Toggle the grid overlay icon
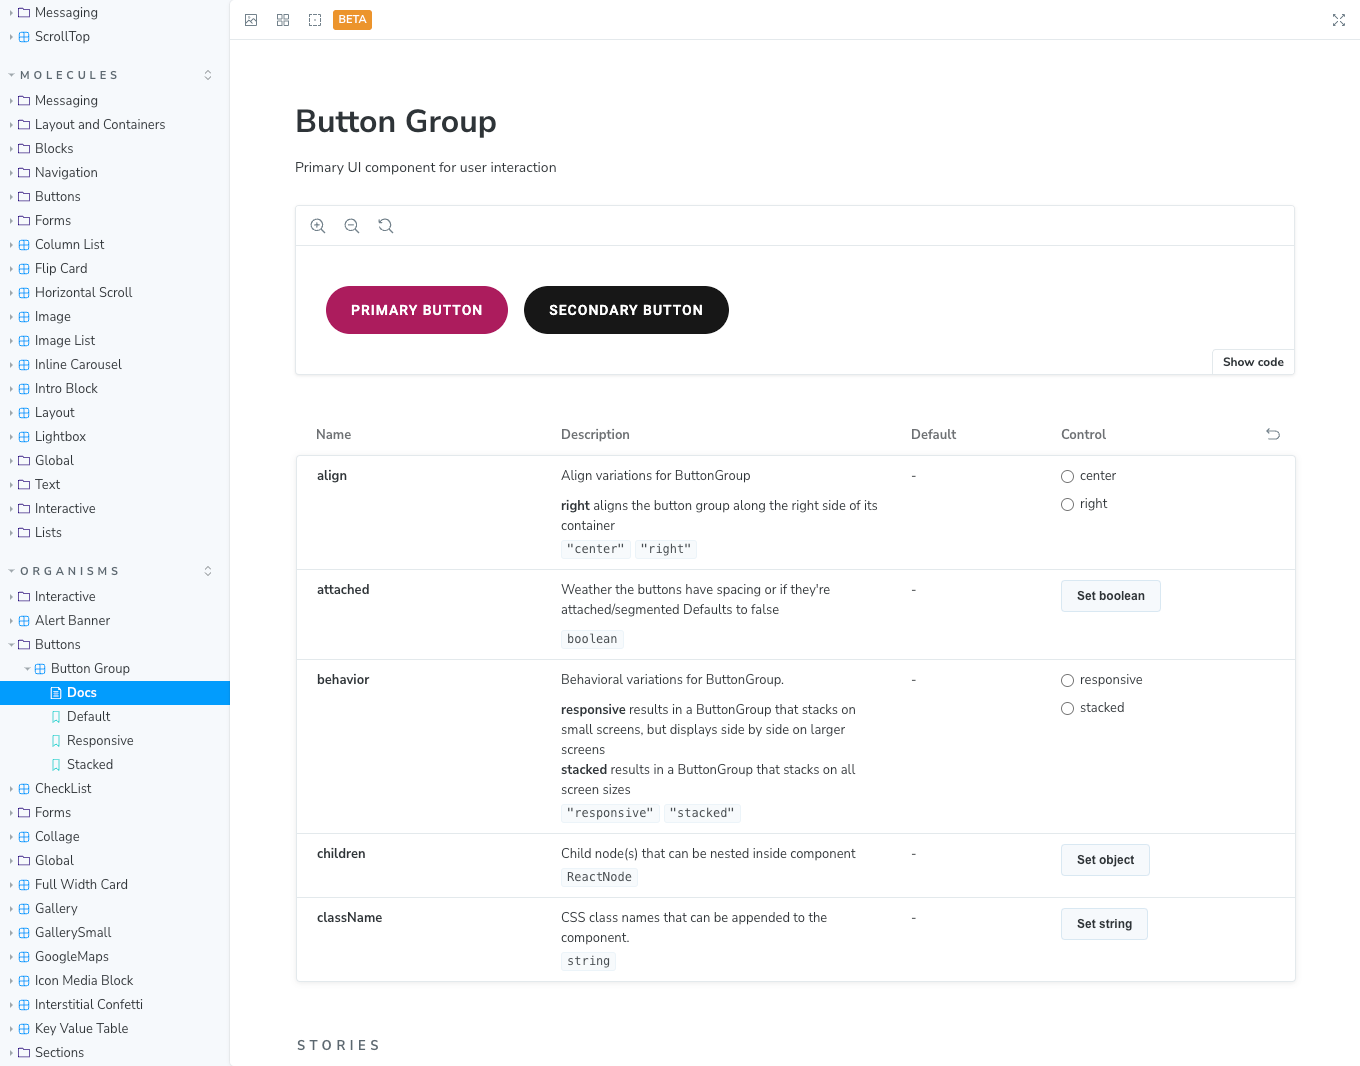The image size is (1360, 1066). tap(283, 20)
